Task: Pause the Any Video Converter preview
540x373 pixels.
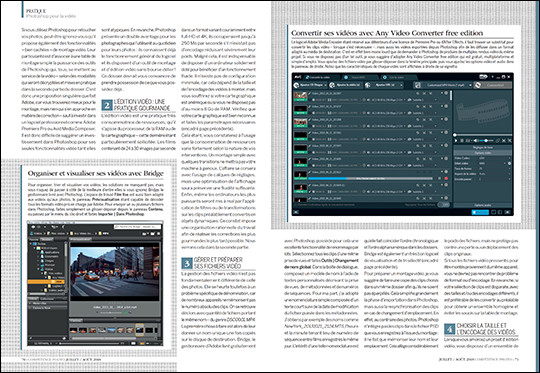Action: (x=462, y=141)
